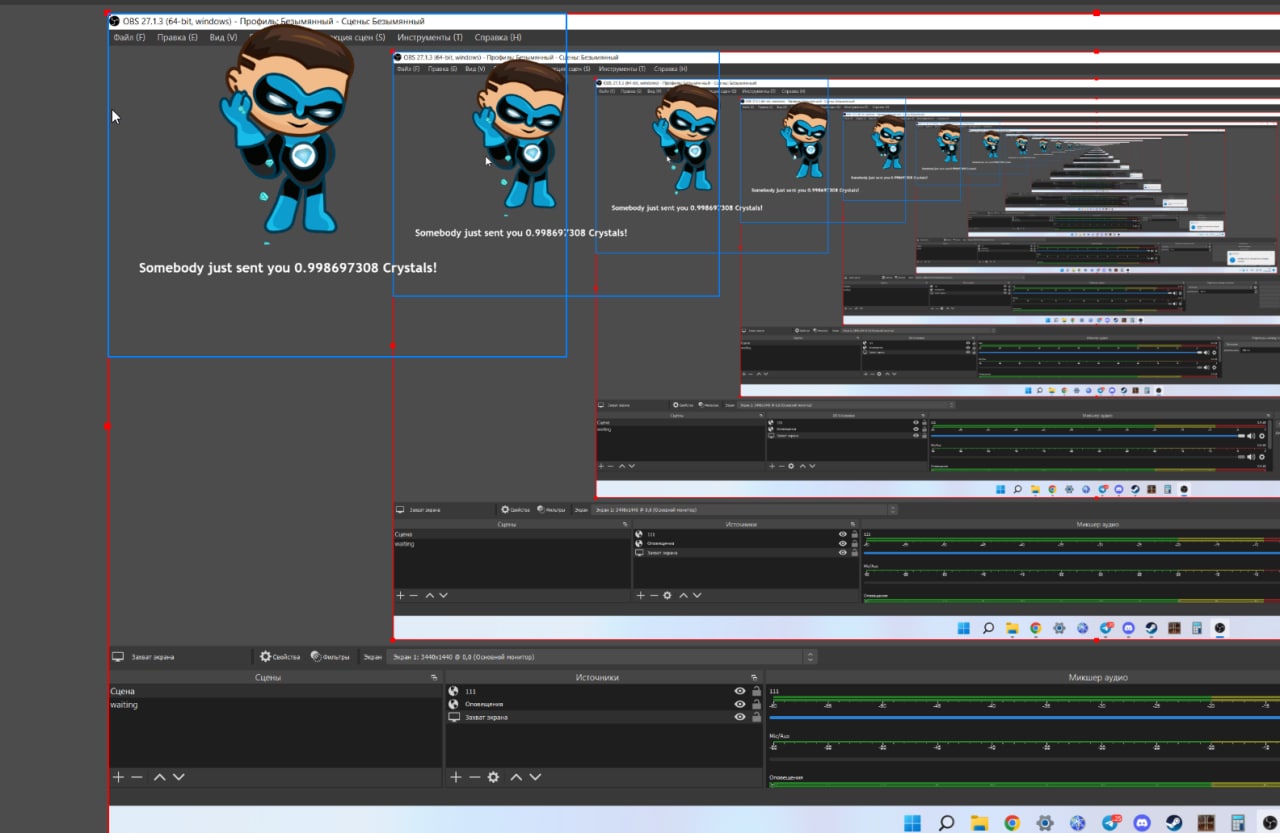Open the Инструменты (T) menu in the outermost window
The image size is (1280, 833).
point(430,38)
